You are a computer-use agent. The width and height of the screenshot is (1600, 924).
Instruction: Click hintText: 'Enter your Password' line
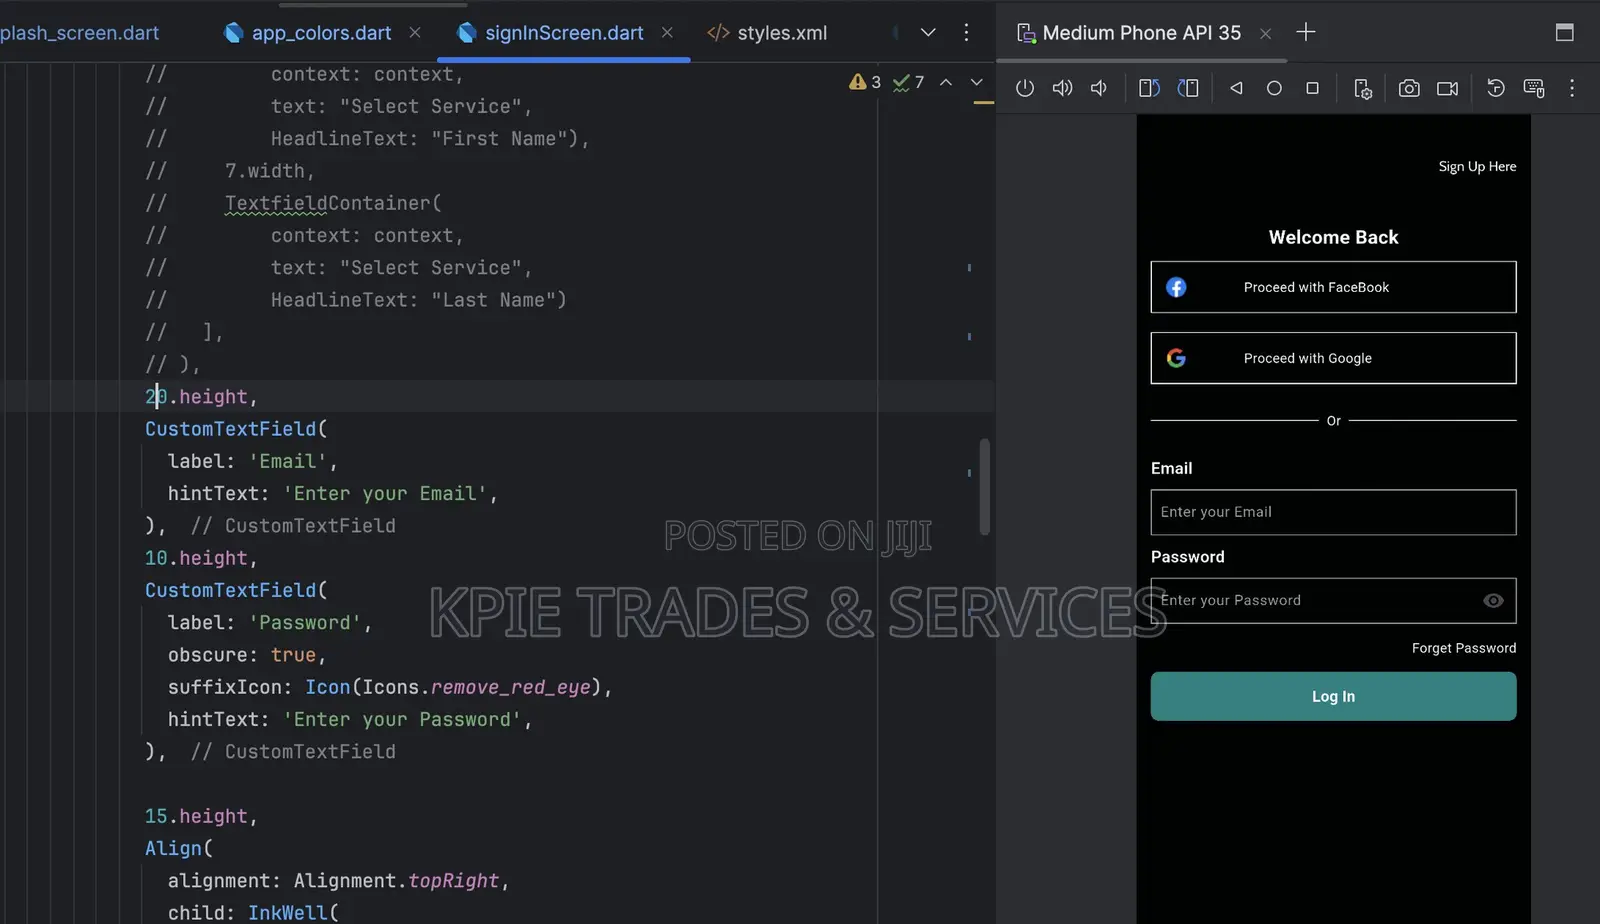pos(349,719)
